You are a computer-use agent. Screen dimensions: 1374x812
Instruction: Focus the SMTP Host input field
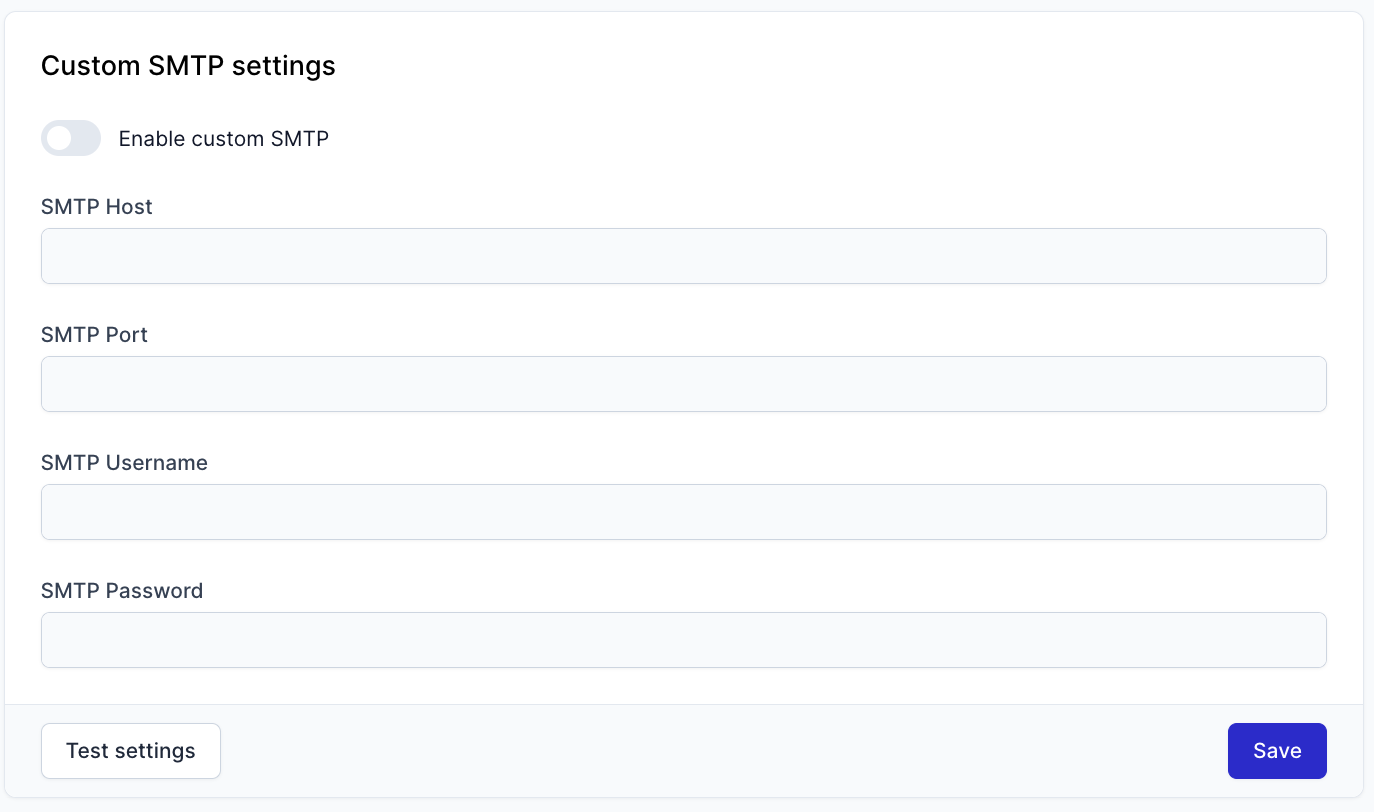[x=684, y=256]
